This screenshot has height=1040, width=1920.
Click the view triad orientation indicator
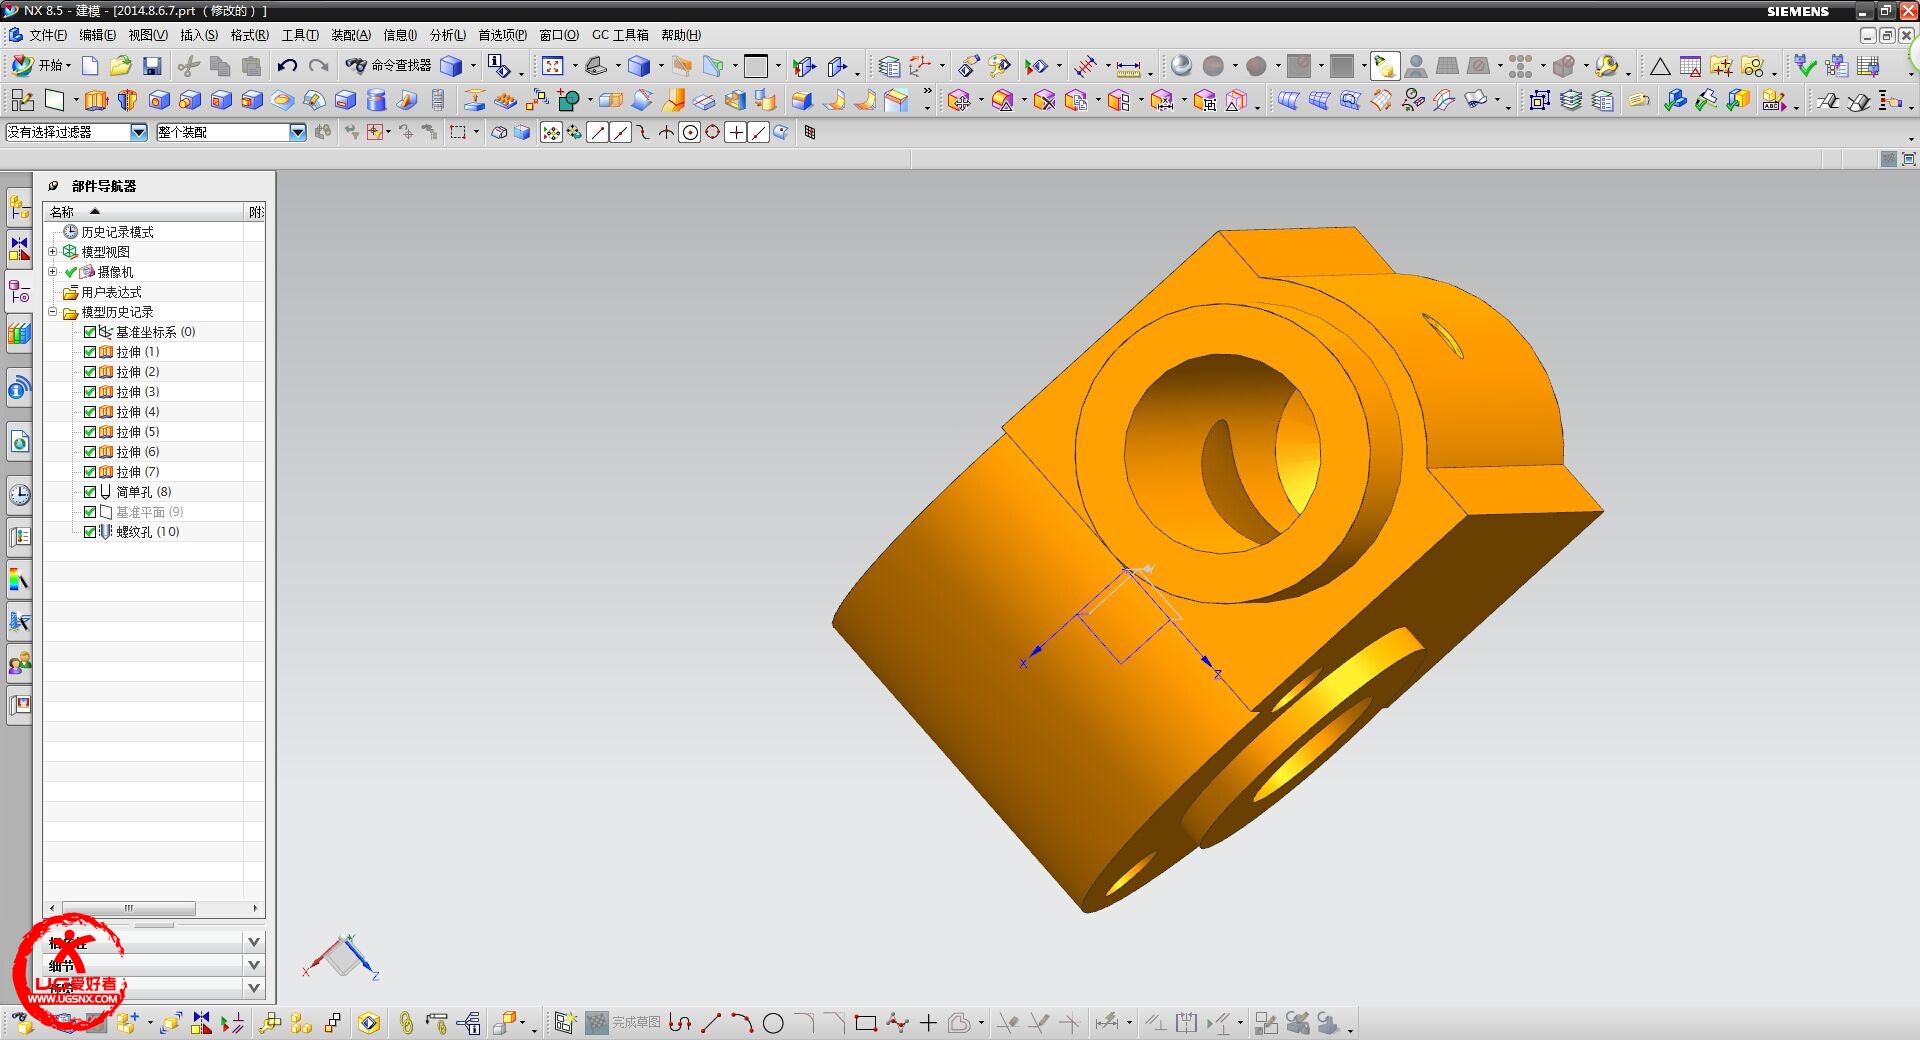pos(341,958)
